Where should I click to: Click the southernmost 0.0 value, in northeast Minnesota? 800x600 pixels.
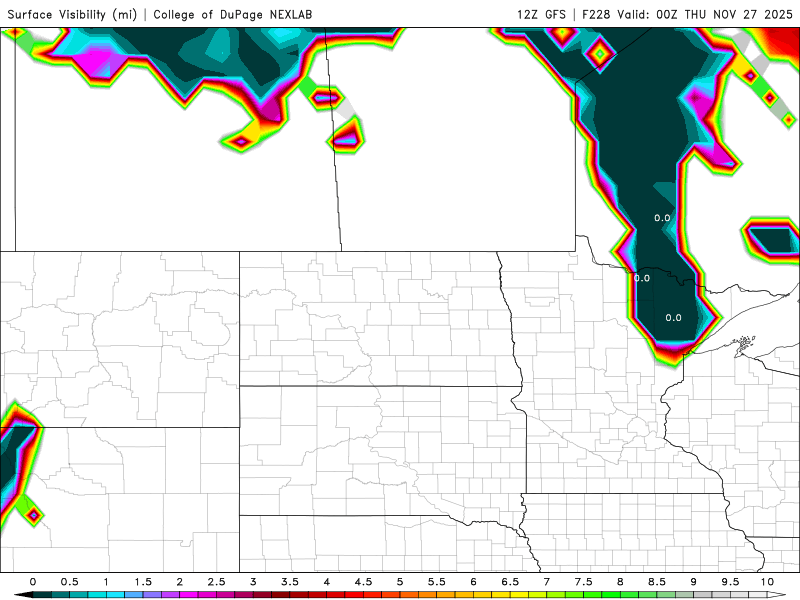pyautogui.click(x=673, y=318)
